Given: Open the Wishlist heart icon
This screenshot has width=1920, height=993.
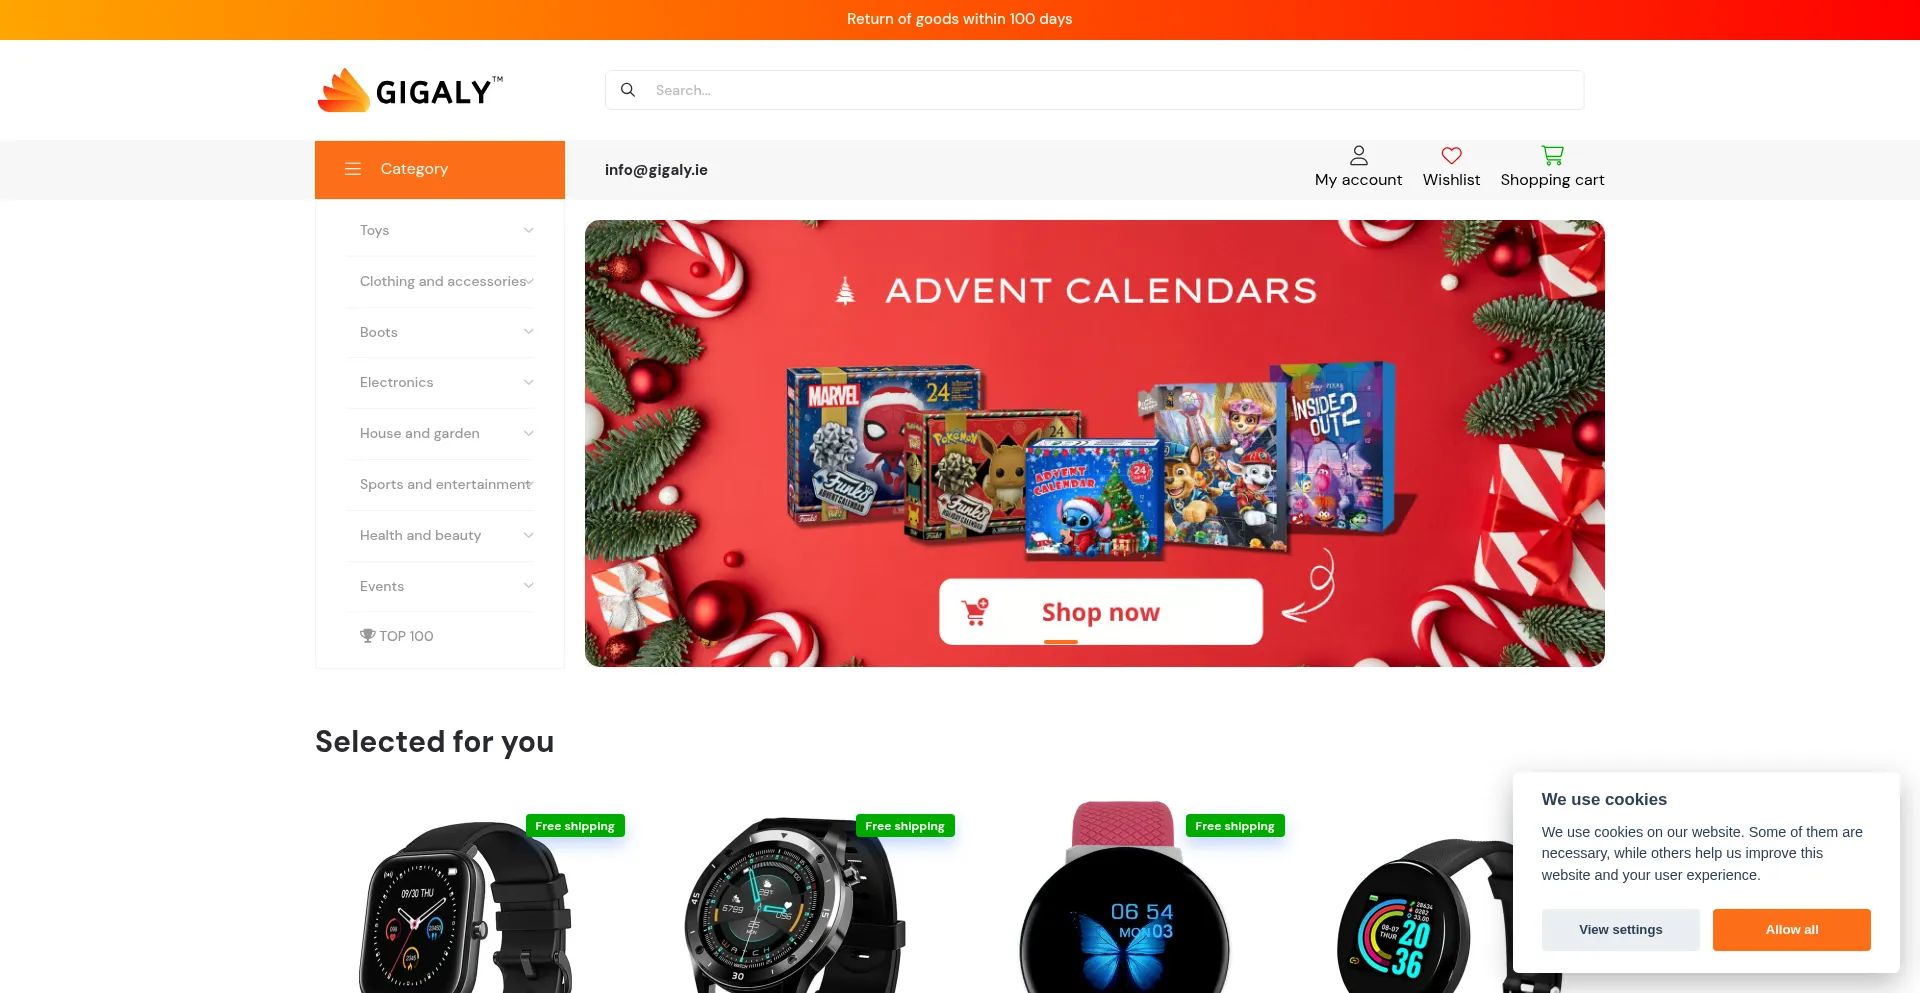Looking at the screenshot, I should coord(1451,155).
